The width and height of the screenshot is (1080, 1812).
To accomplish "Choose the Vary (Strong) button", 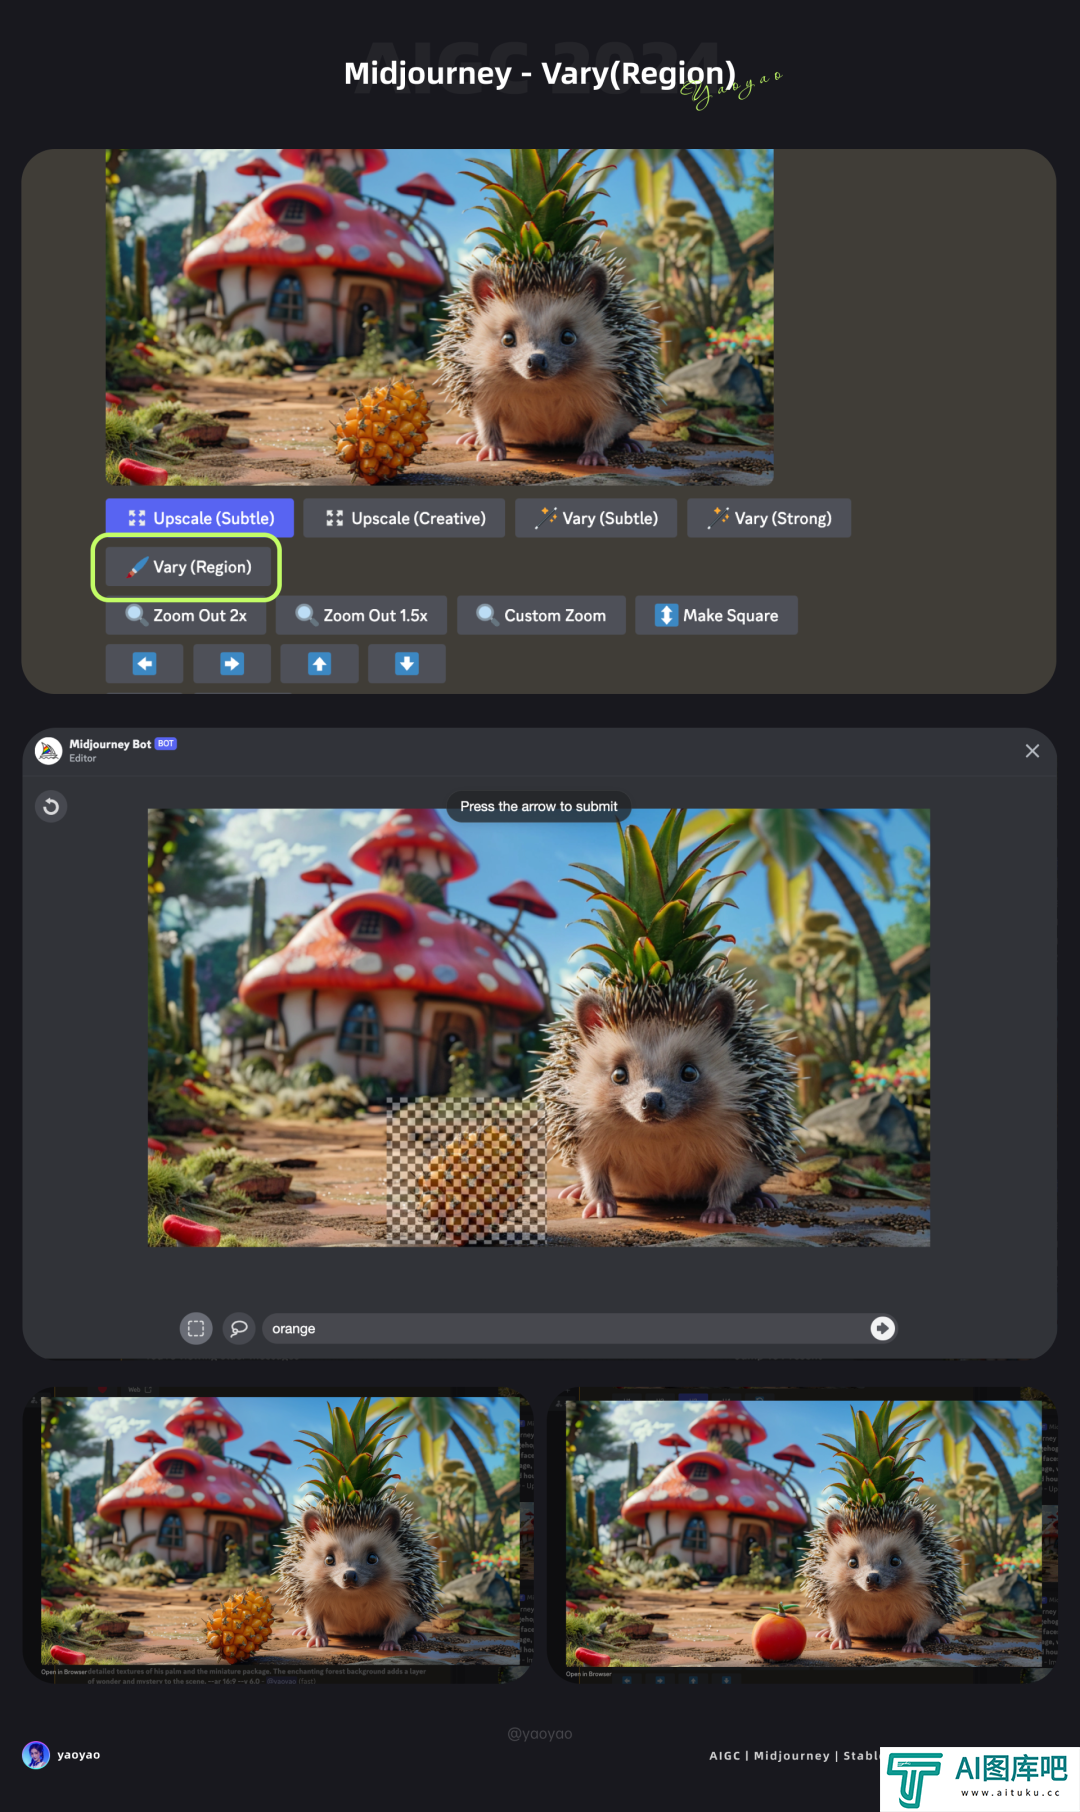I will (x=769, y=518).
